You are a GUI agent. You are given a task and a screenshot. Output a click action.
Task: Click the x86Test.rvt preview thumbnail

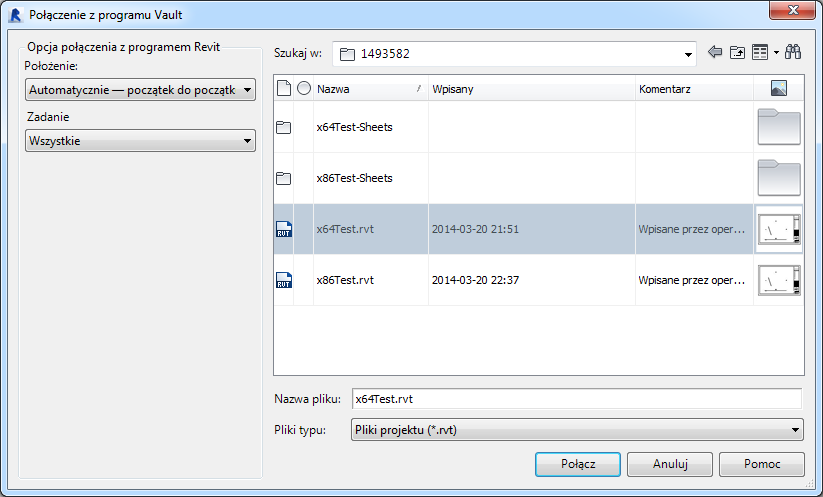coord(779,280)
